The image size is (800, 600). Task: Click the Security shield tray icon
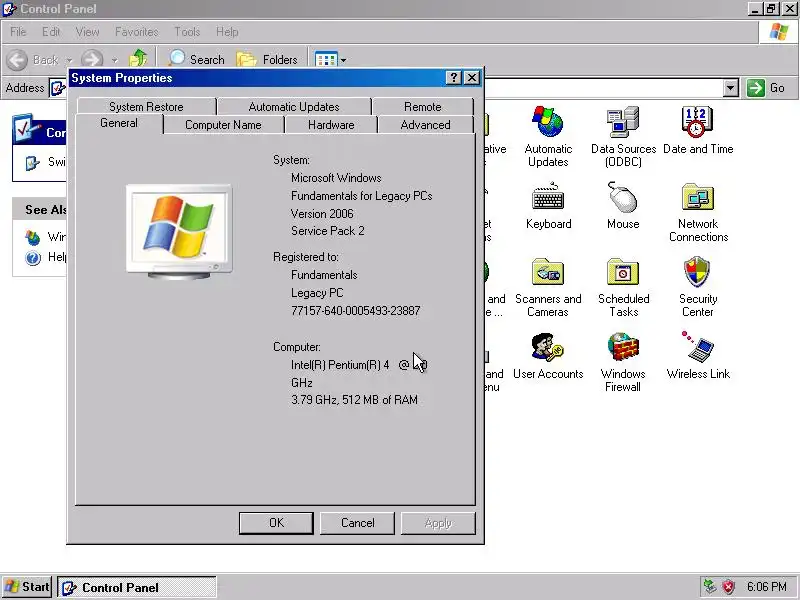[x=729, y=587]
